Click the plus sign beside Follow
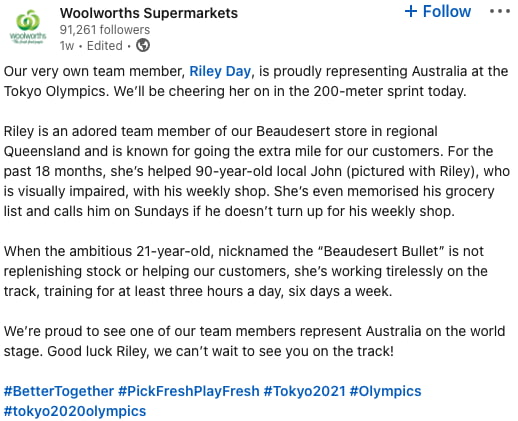Image resolution: width=518 pixels, height=421 pixels. (411, 11)
